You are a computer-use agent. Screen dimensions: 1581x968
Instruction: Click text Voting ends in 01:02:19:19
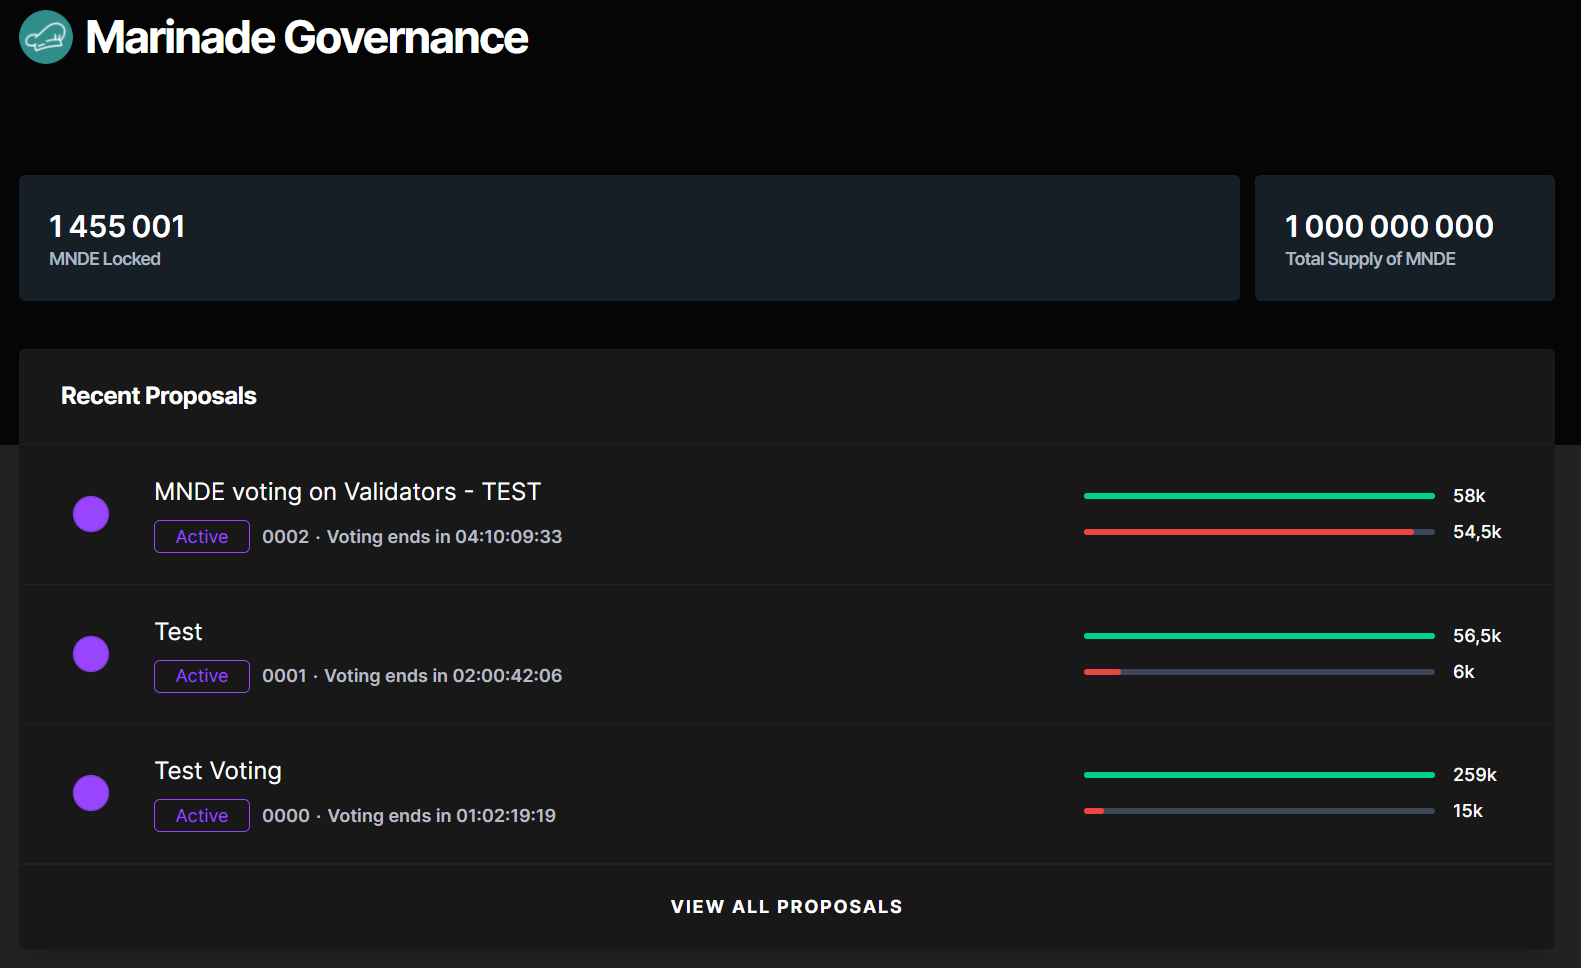(442, 816)
